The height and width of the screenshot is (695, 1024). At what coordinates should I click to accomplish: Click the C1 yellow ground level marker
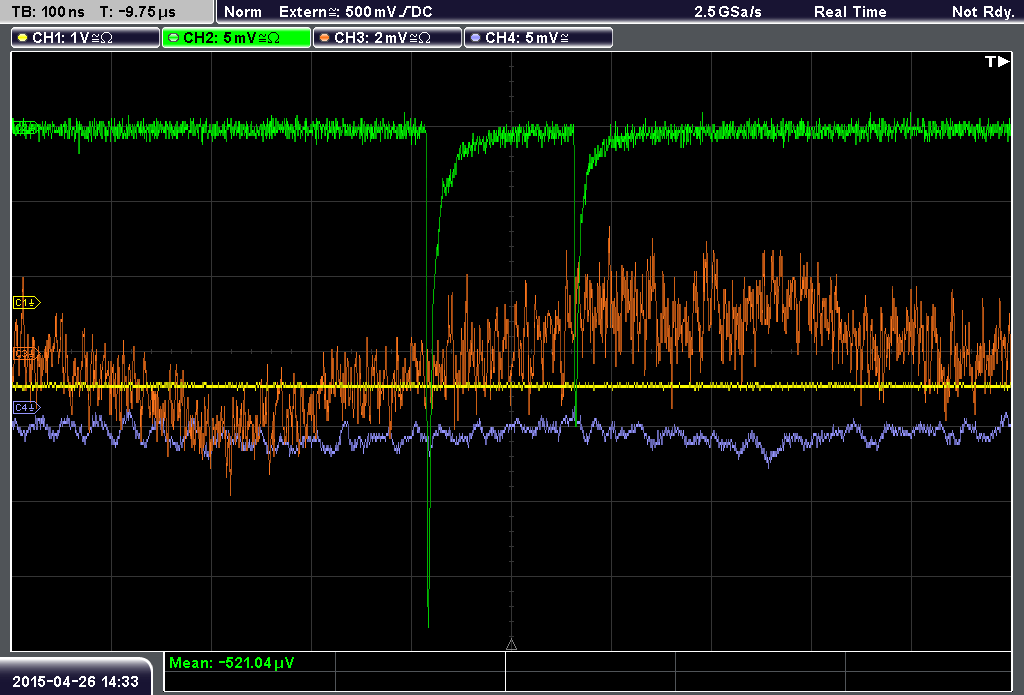[x=27, y=302]
